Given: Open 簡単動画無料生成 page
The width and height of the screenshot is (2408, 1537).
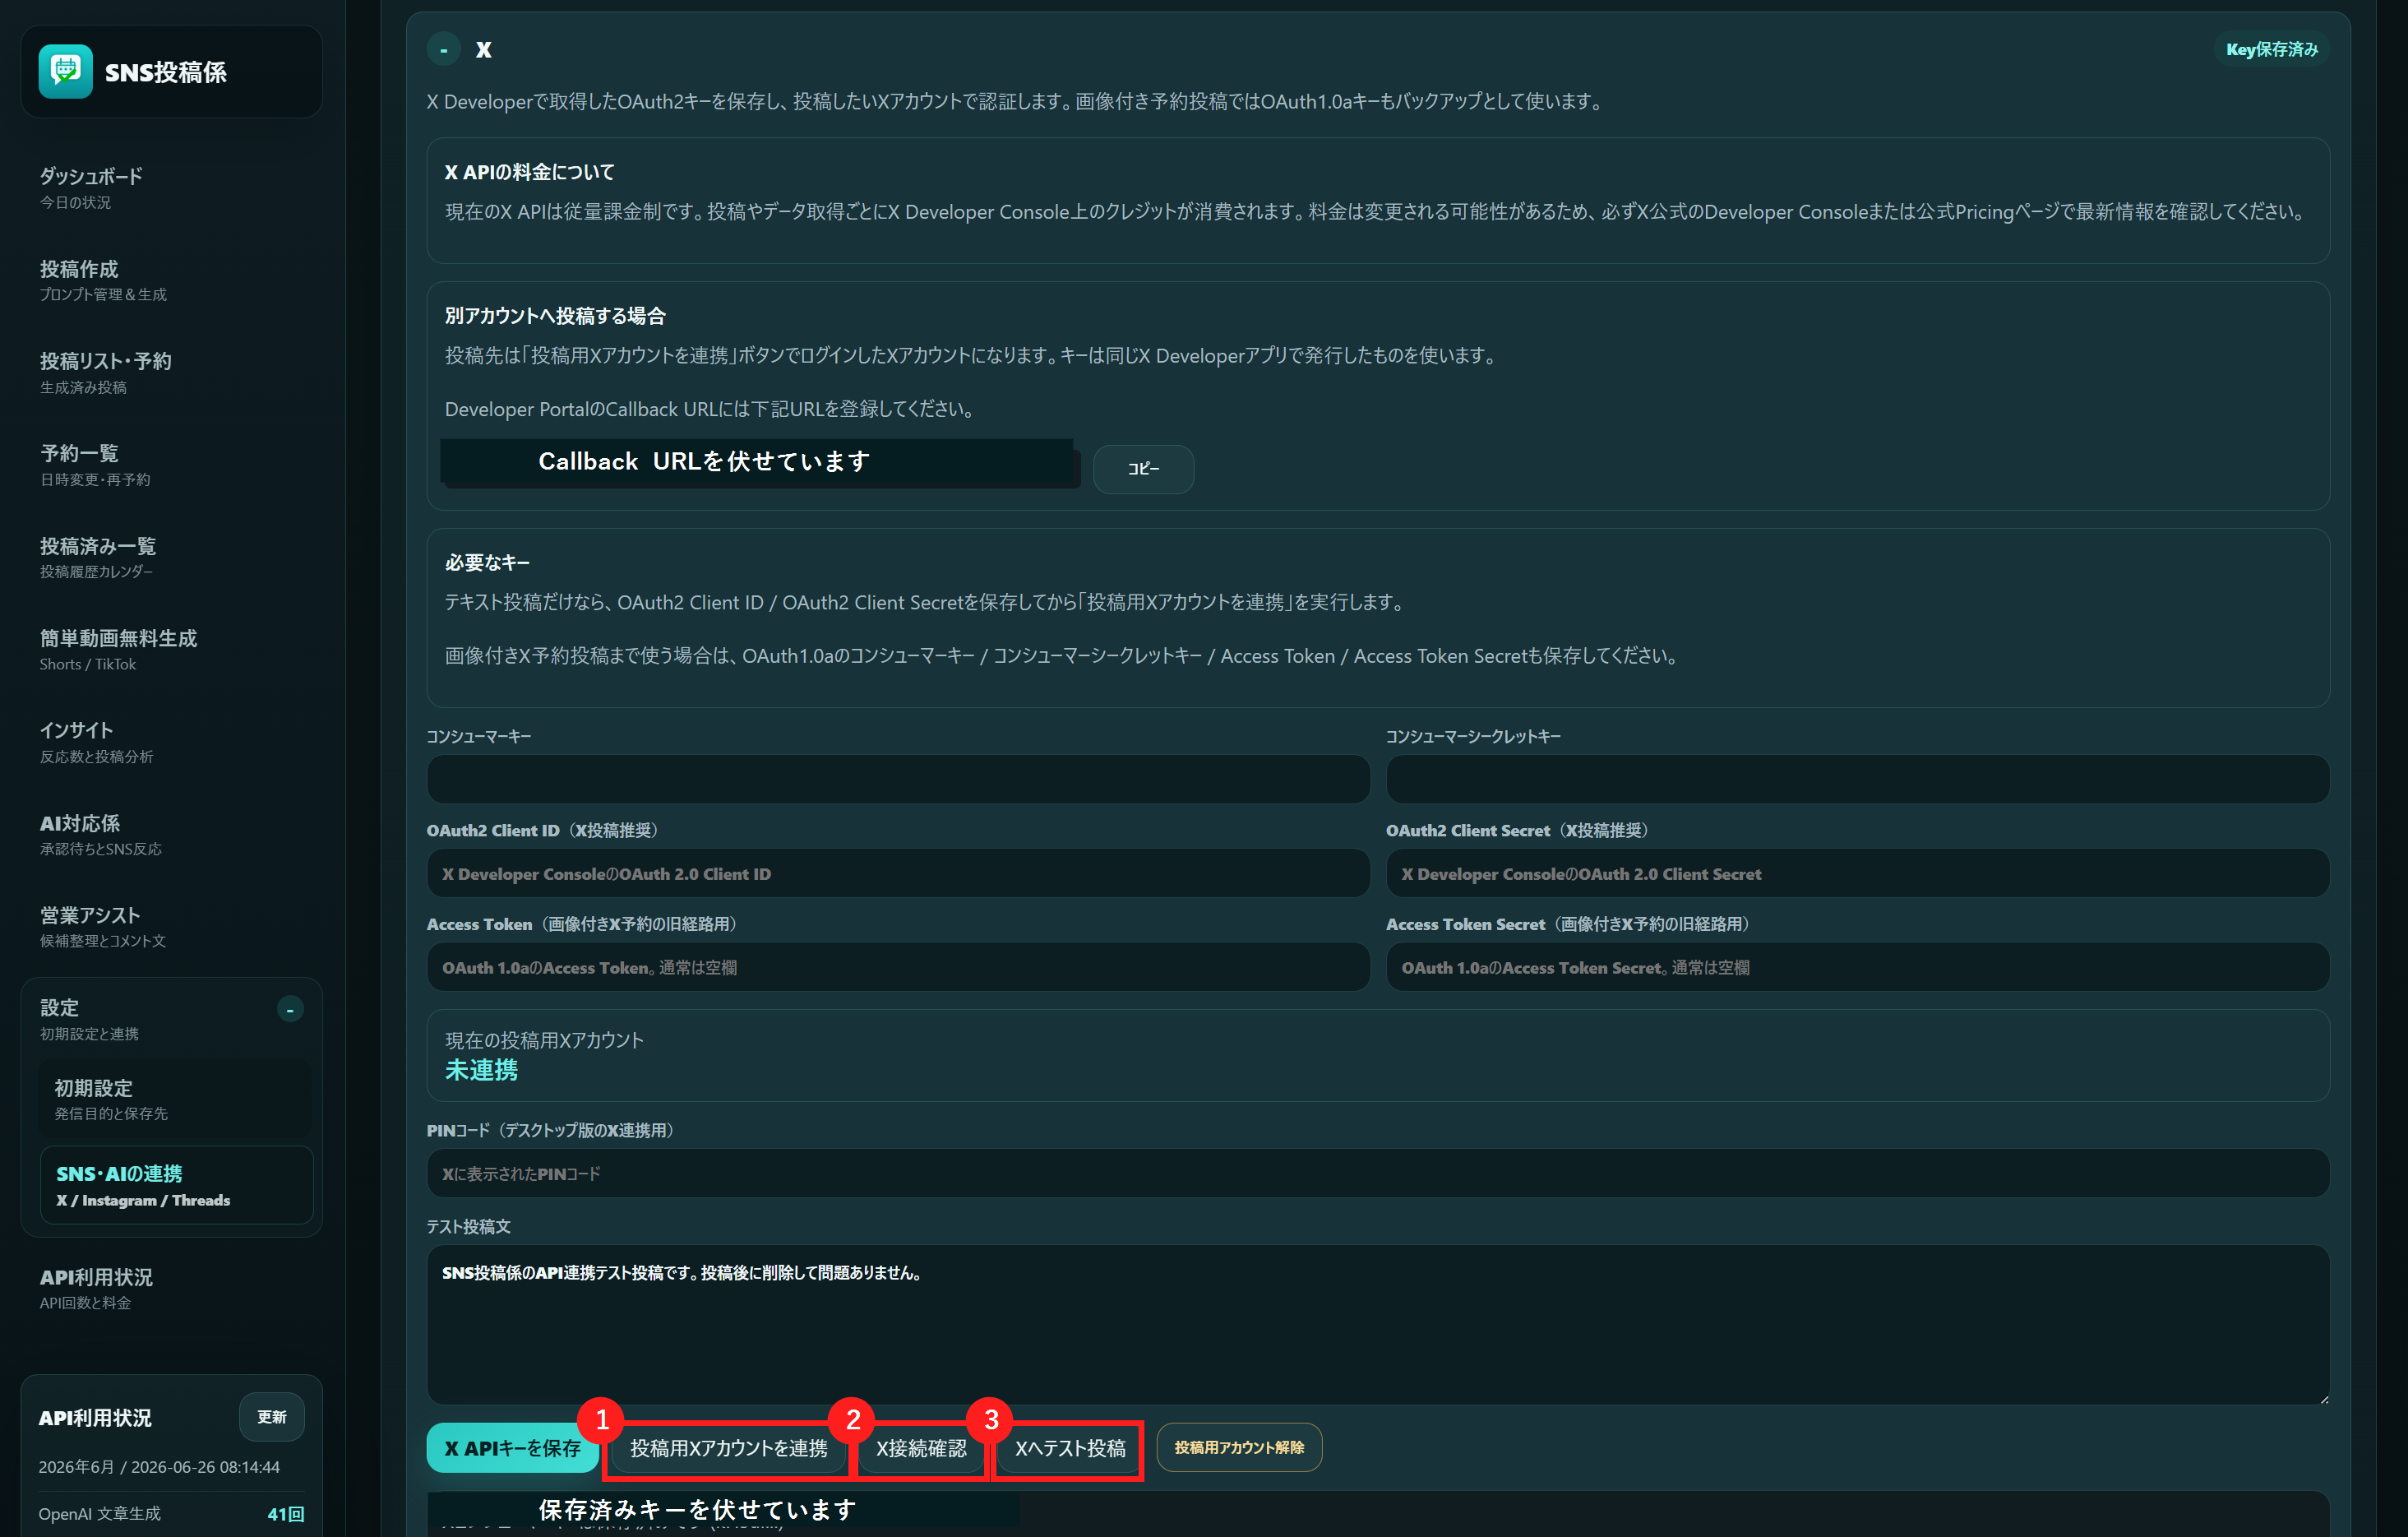Looking at the screenshot, I should coord(171,650).
